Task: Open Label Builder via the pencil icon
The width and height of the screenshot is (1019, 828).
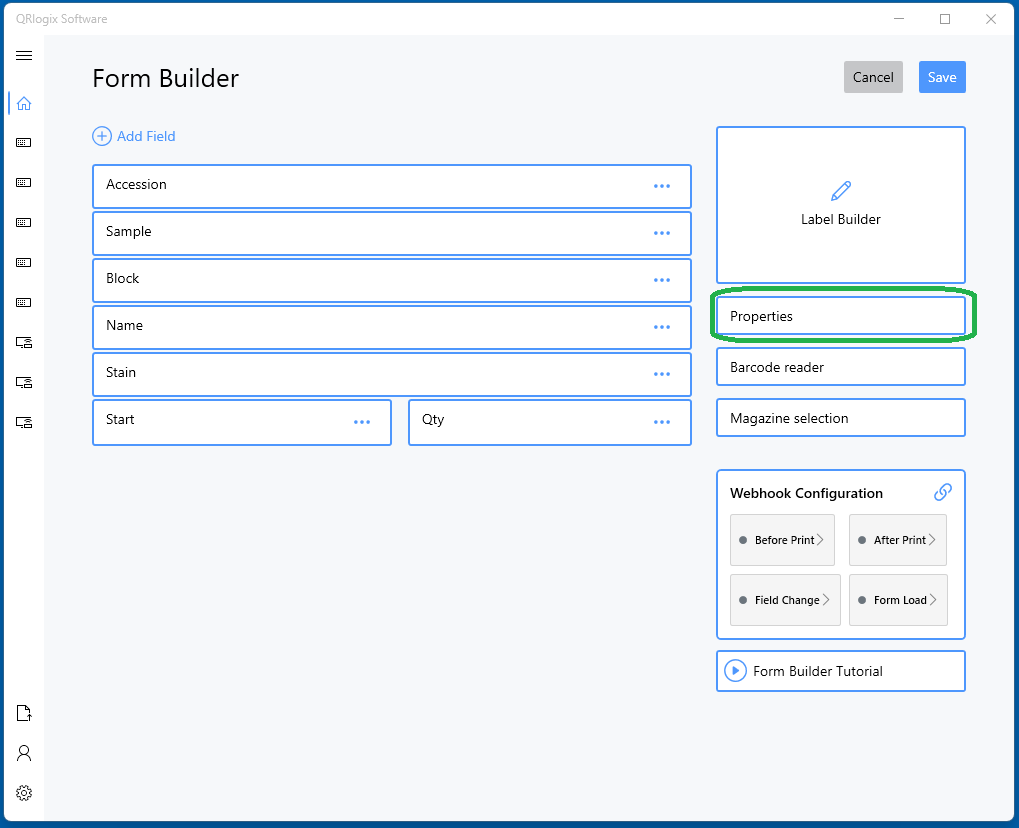Action: coord(840,190)
